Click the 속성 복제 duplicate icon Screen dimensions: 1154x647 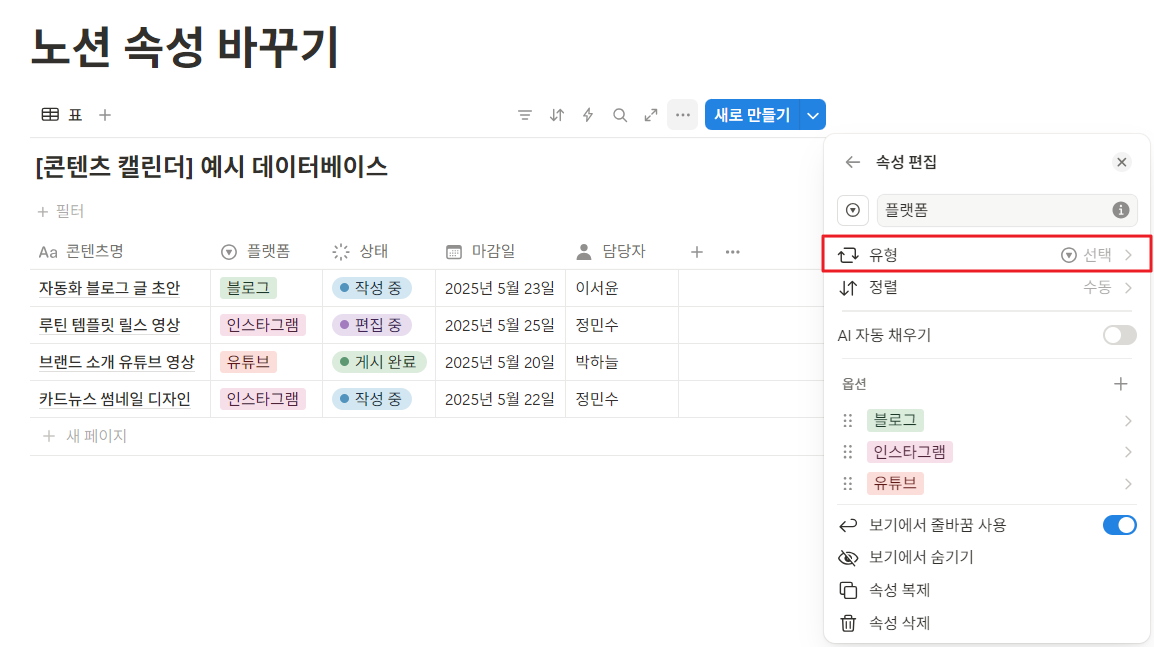[848, 590]
